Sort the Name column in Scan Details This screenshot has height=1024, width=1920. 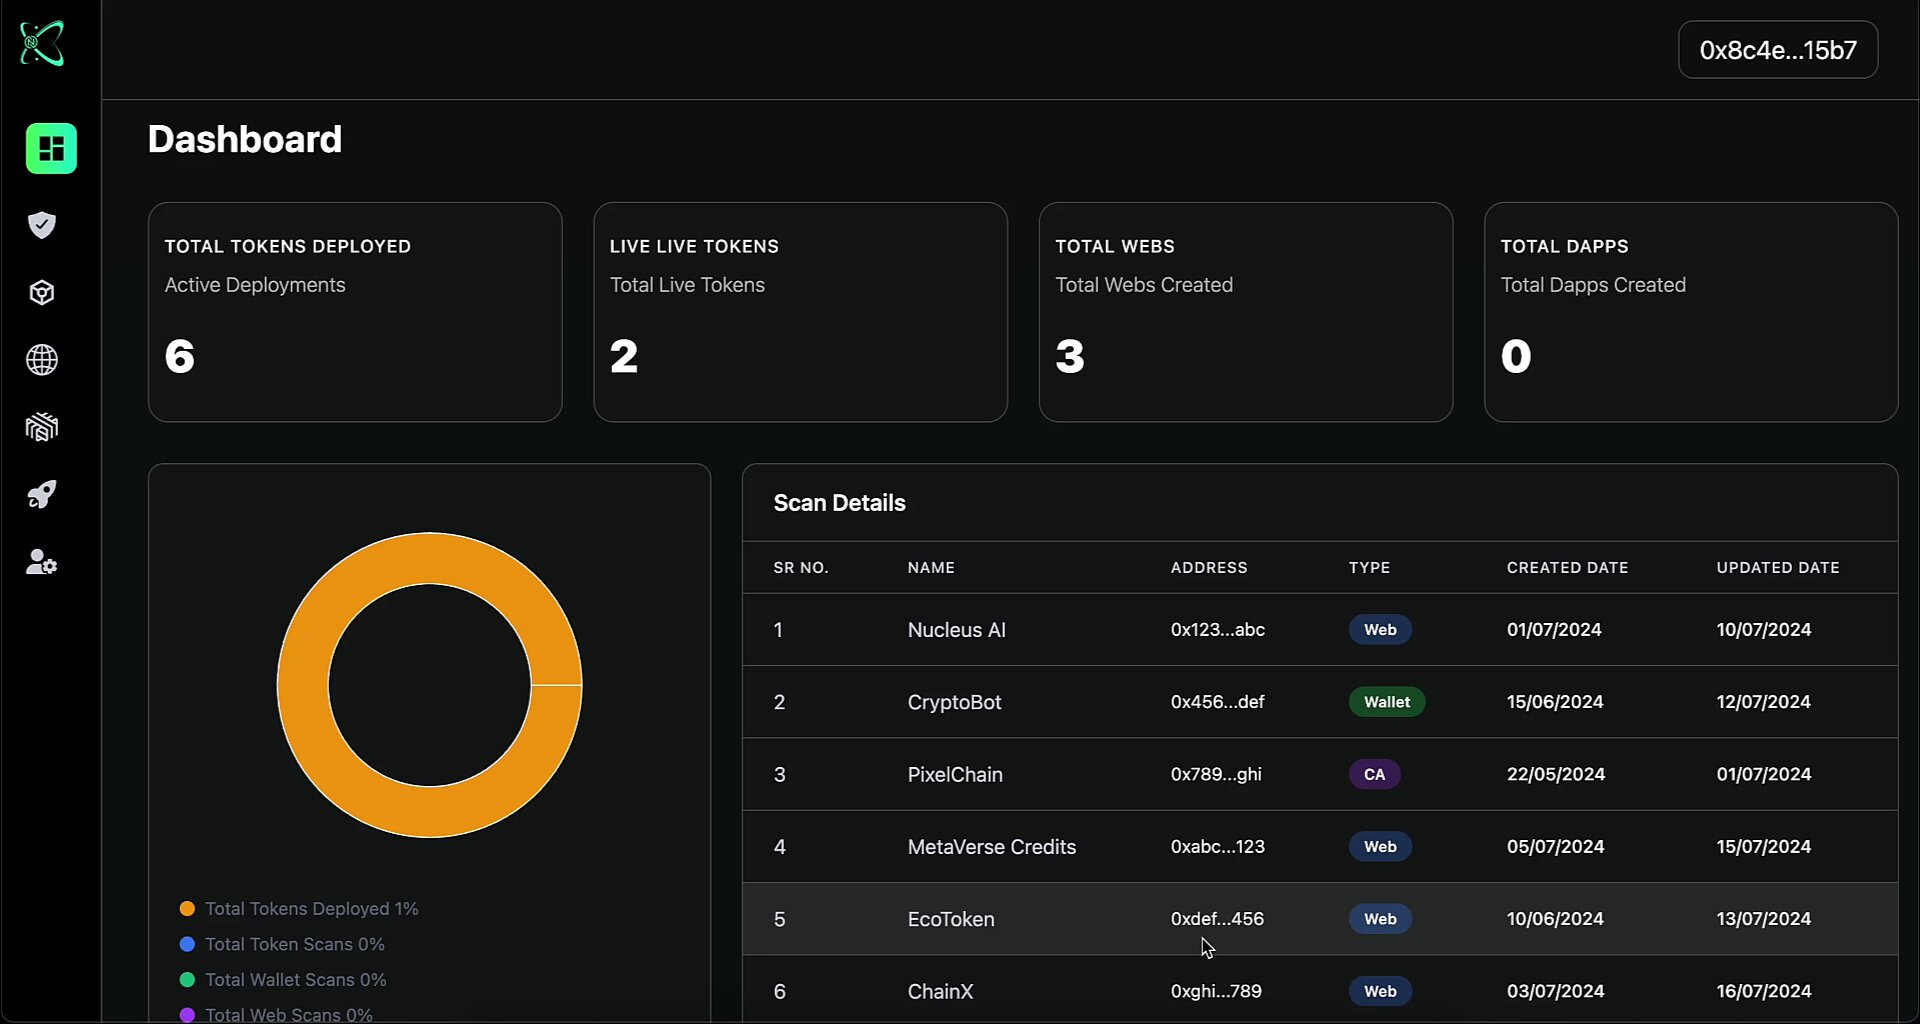pyautogui.click(x=931, y=567)
